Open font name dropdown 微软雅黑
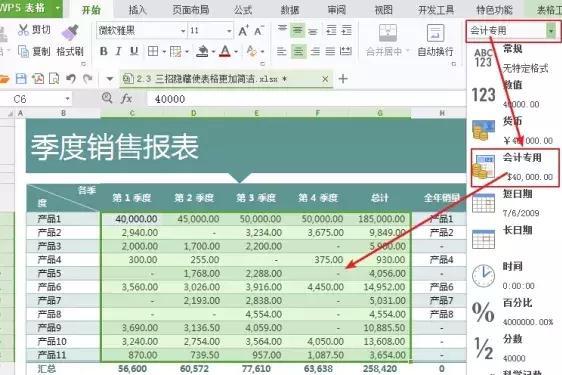This screenshot has height=375, width=562. [x=183, y=31]
